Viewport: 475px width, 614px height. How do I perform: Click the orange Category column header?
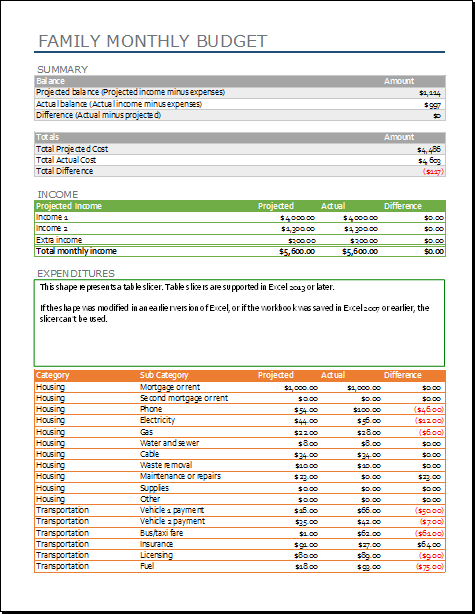click(52, 375)
